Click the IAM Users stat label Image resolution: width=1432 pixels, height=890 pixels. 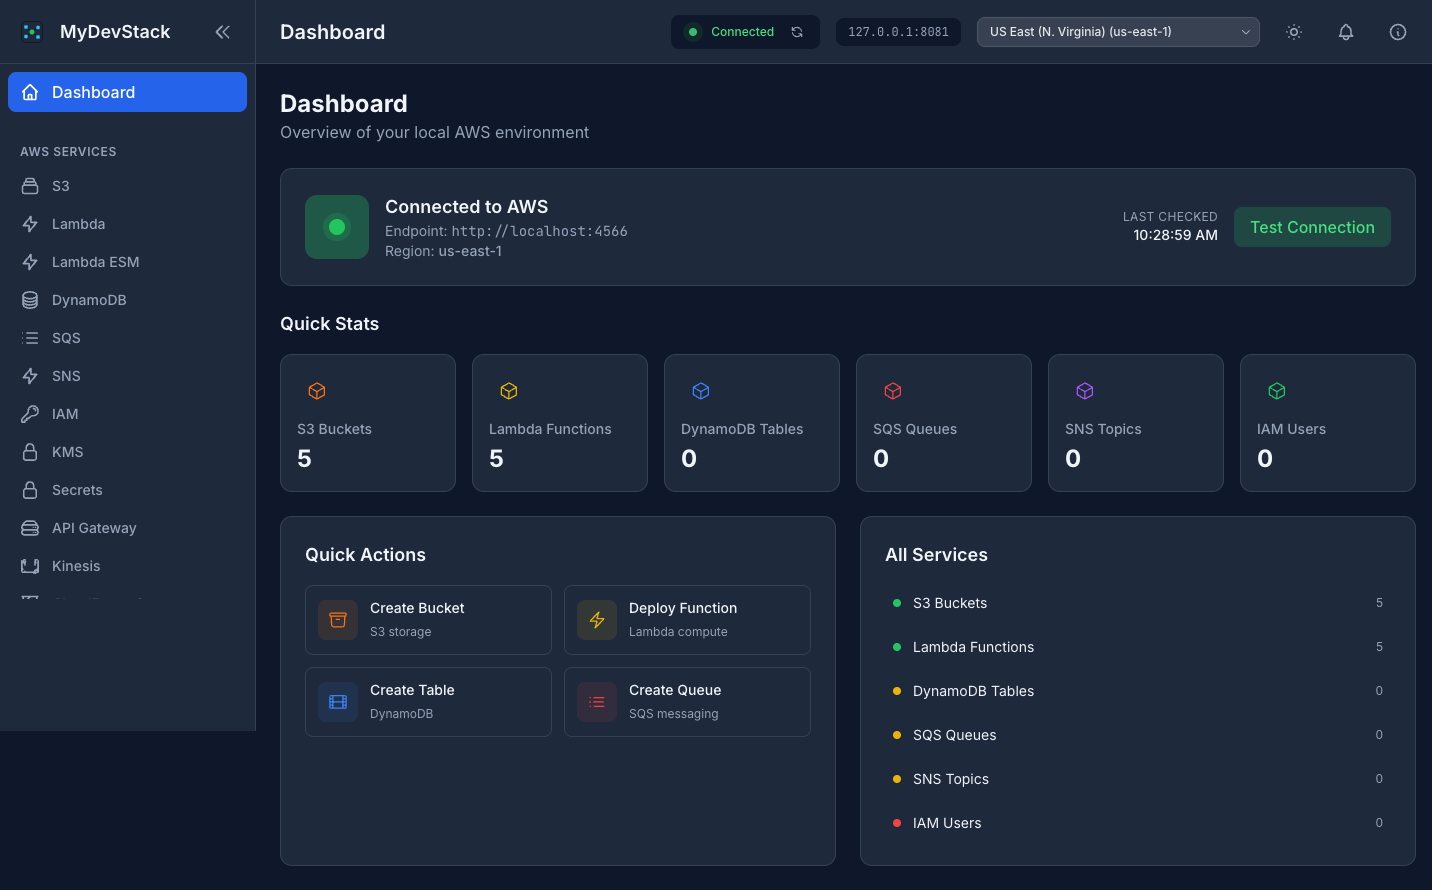pyautogui.click(x=1291, y=429)
